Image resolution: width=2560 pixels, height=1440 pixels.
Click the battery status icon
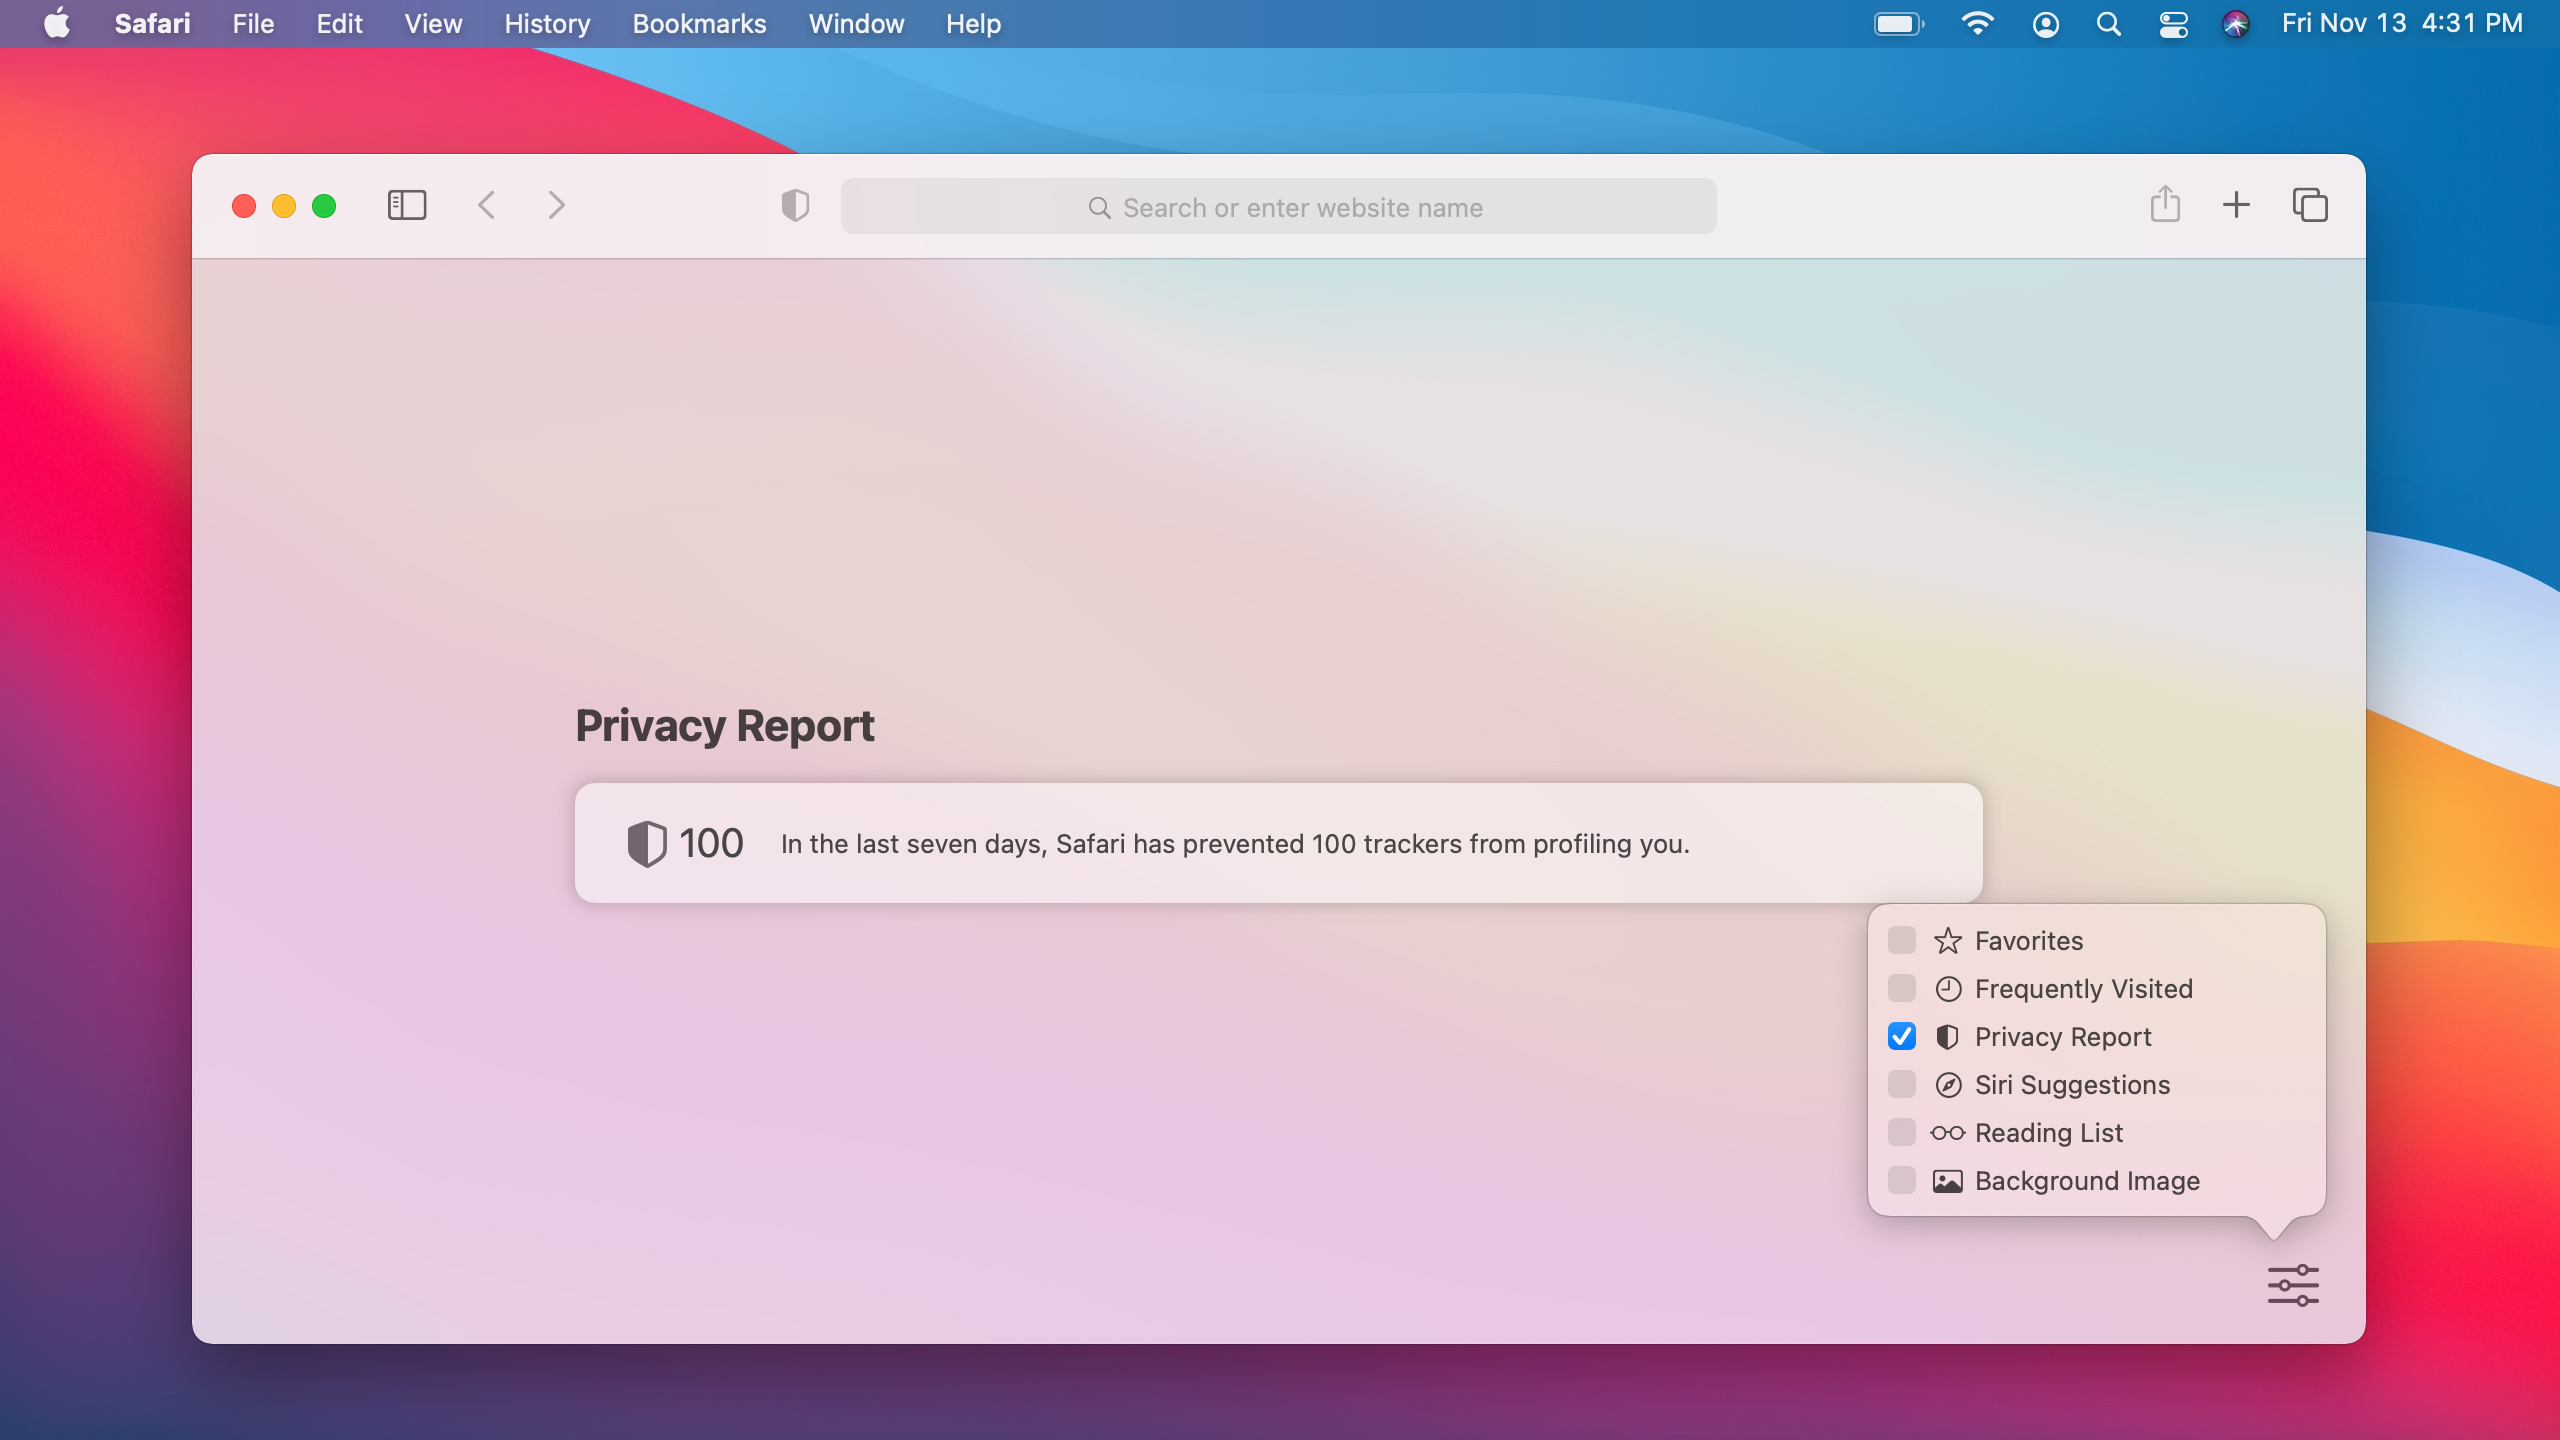tap(1898, 23)
